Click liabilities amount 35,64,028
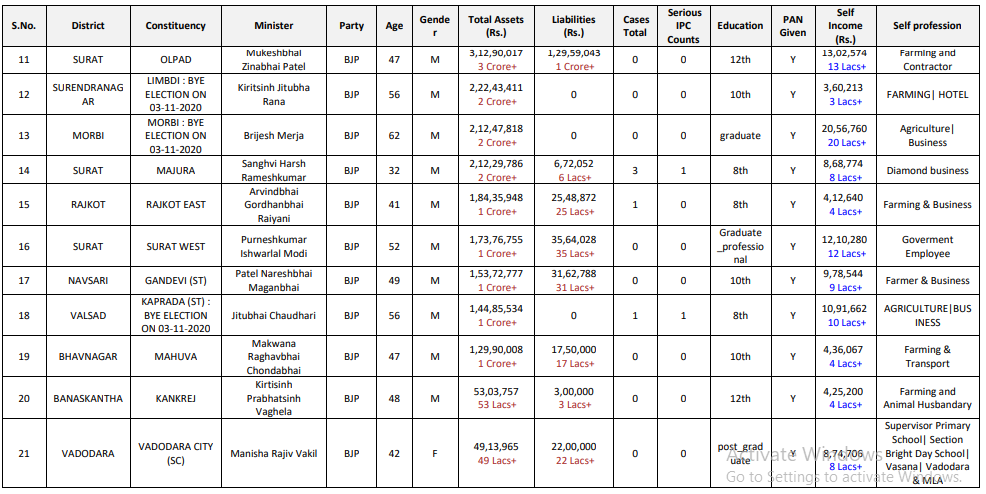This screenshot has width=986, height=494. pos(574,240)
